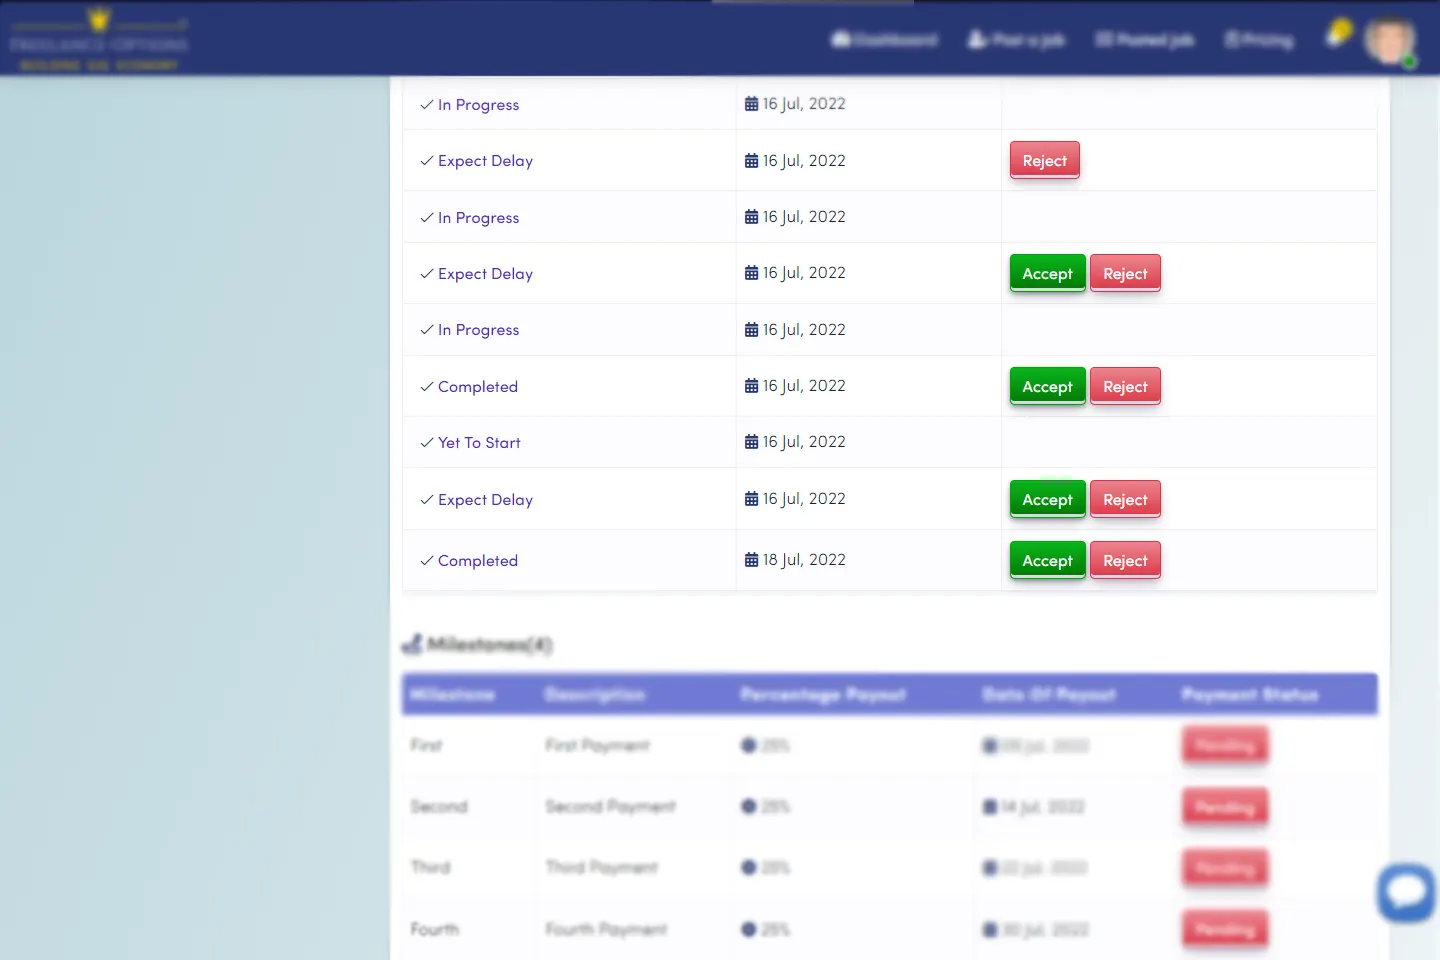Click the Milestones heading icon
The width and height of the screenshot is (1440, 960).
[412, 645]
